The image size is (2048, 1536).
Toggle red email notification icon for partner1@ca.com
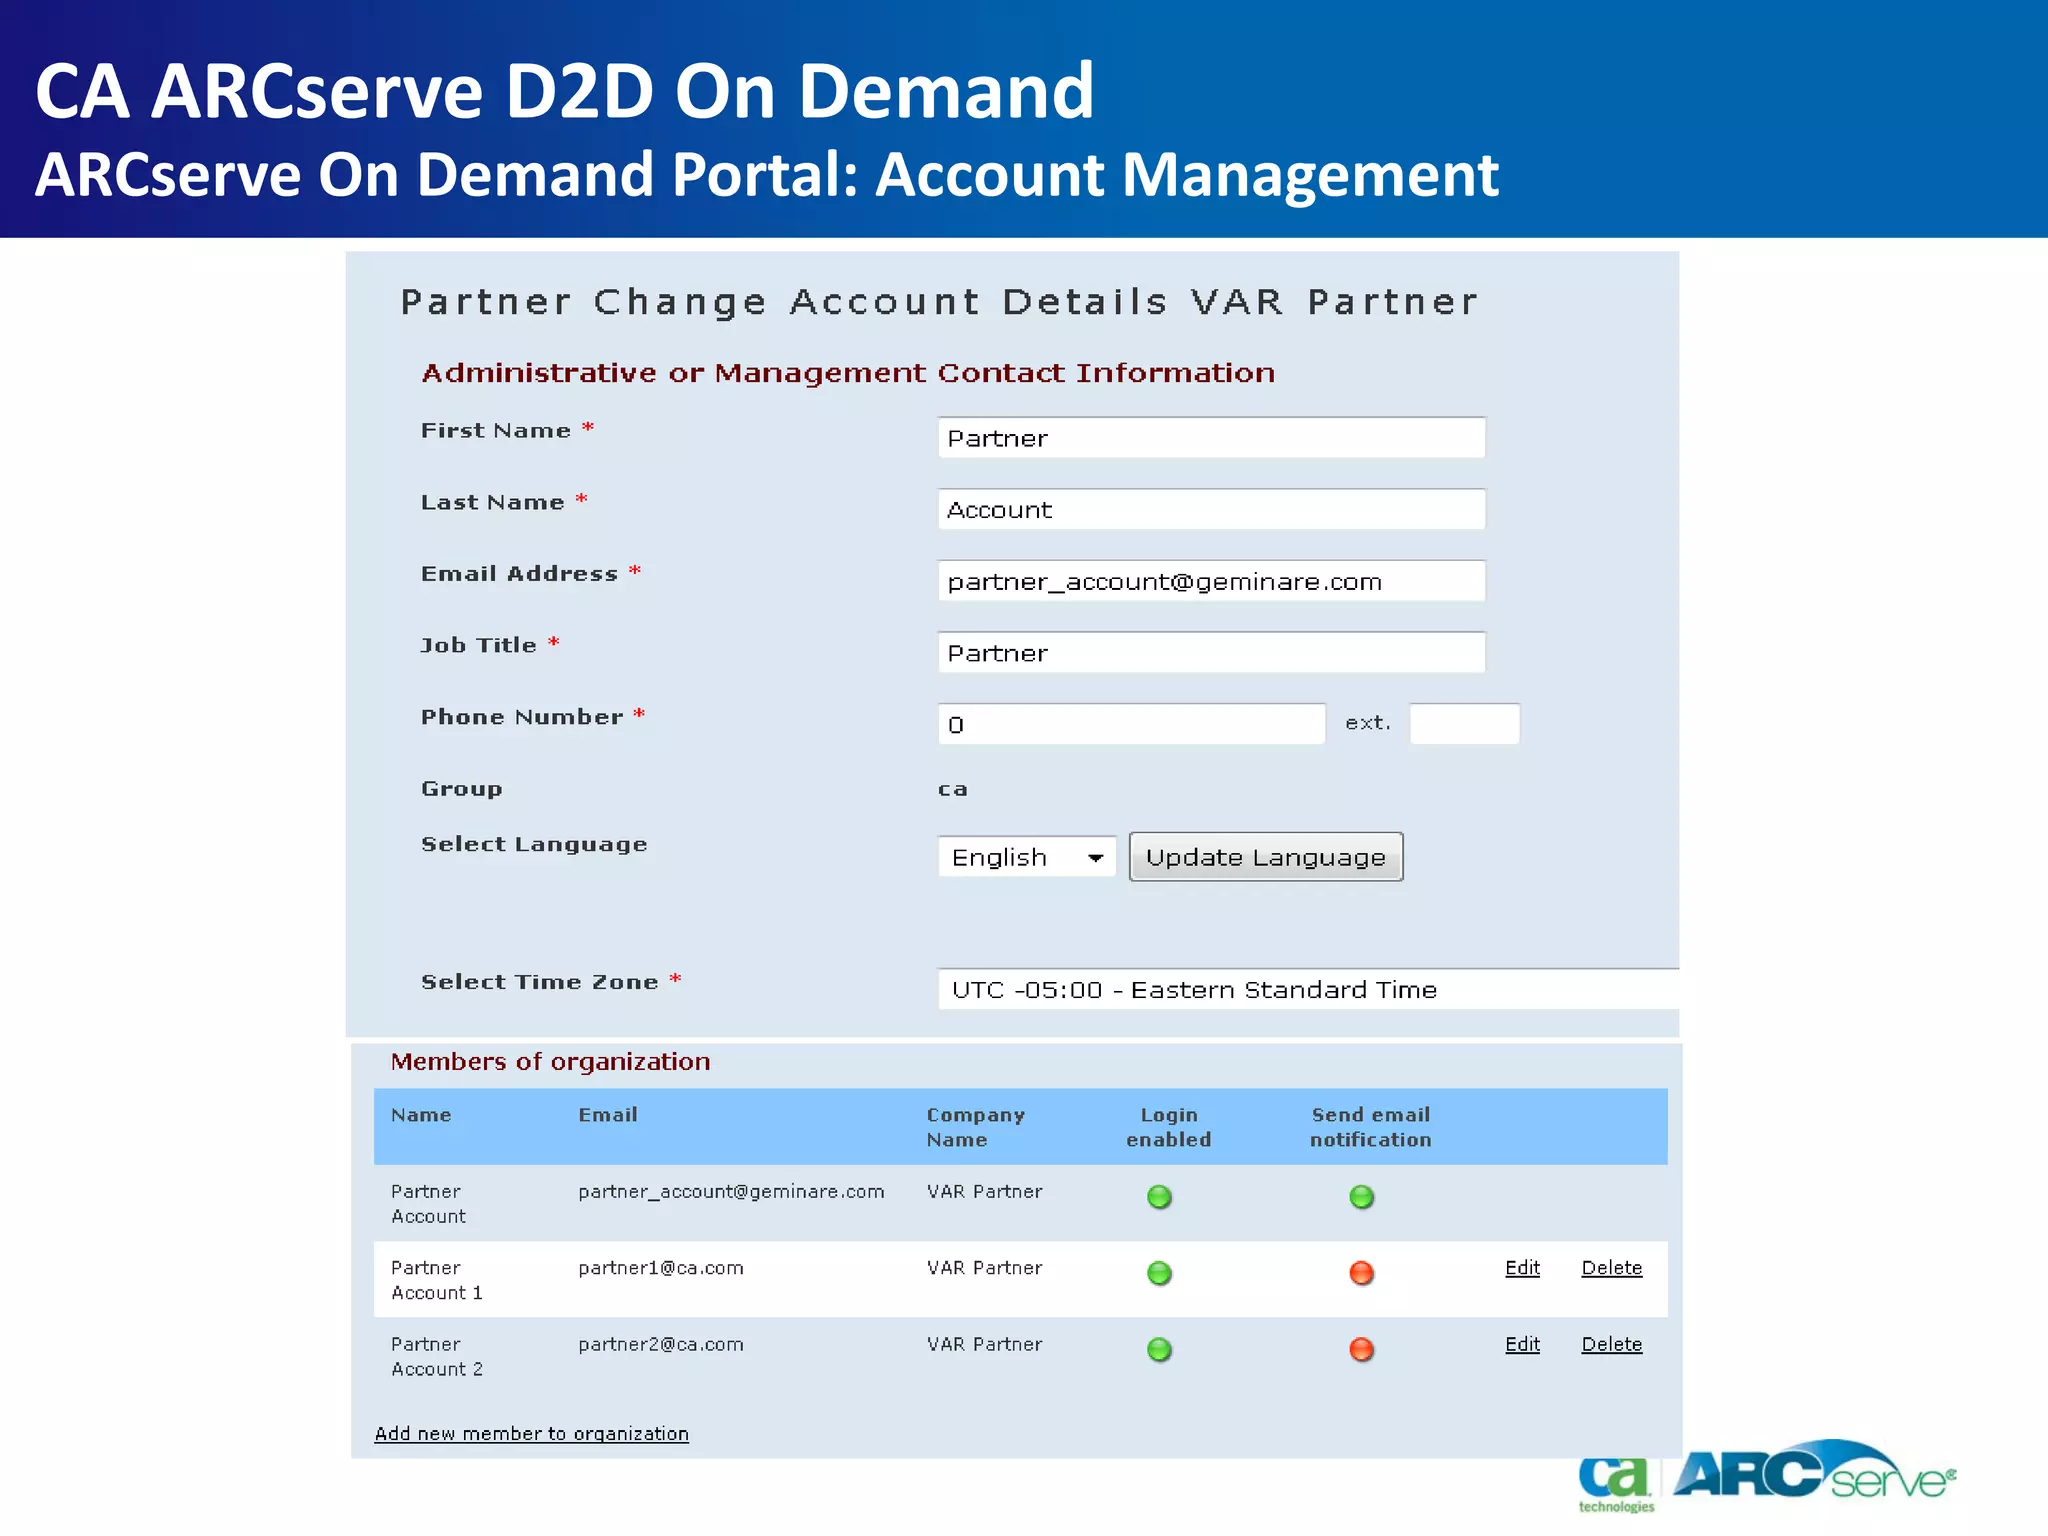click(x=1361, y=1273)
